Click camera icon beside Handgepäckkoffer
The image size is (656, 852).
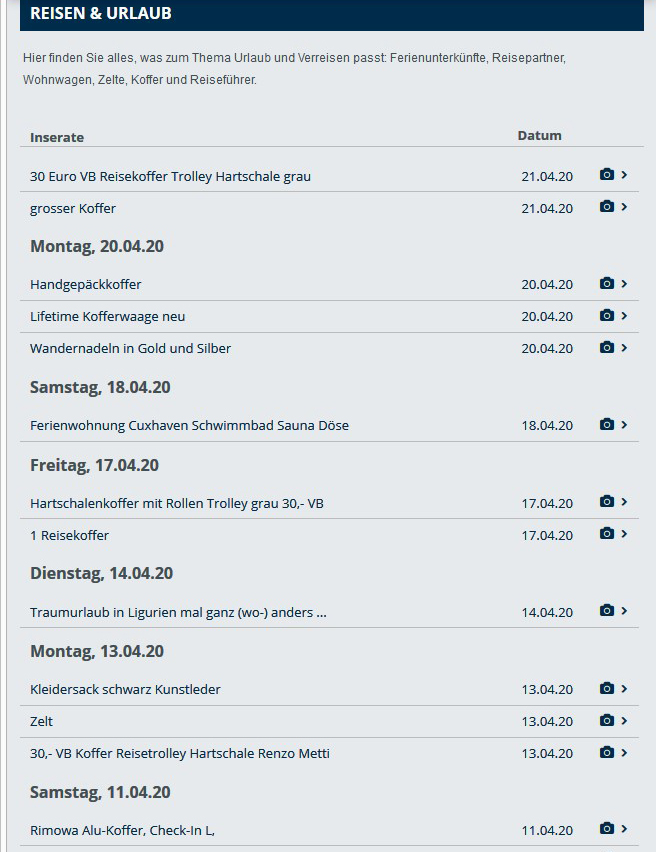606,284
